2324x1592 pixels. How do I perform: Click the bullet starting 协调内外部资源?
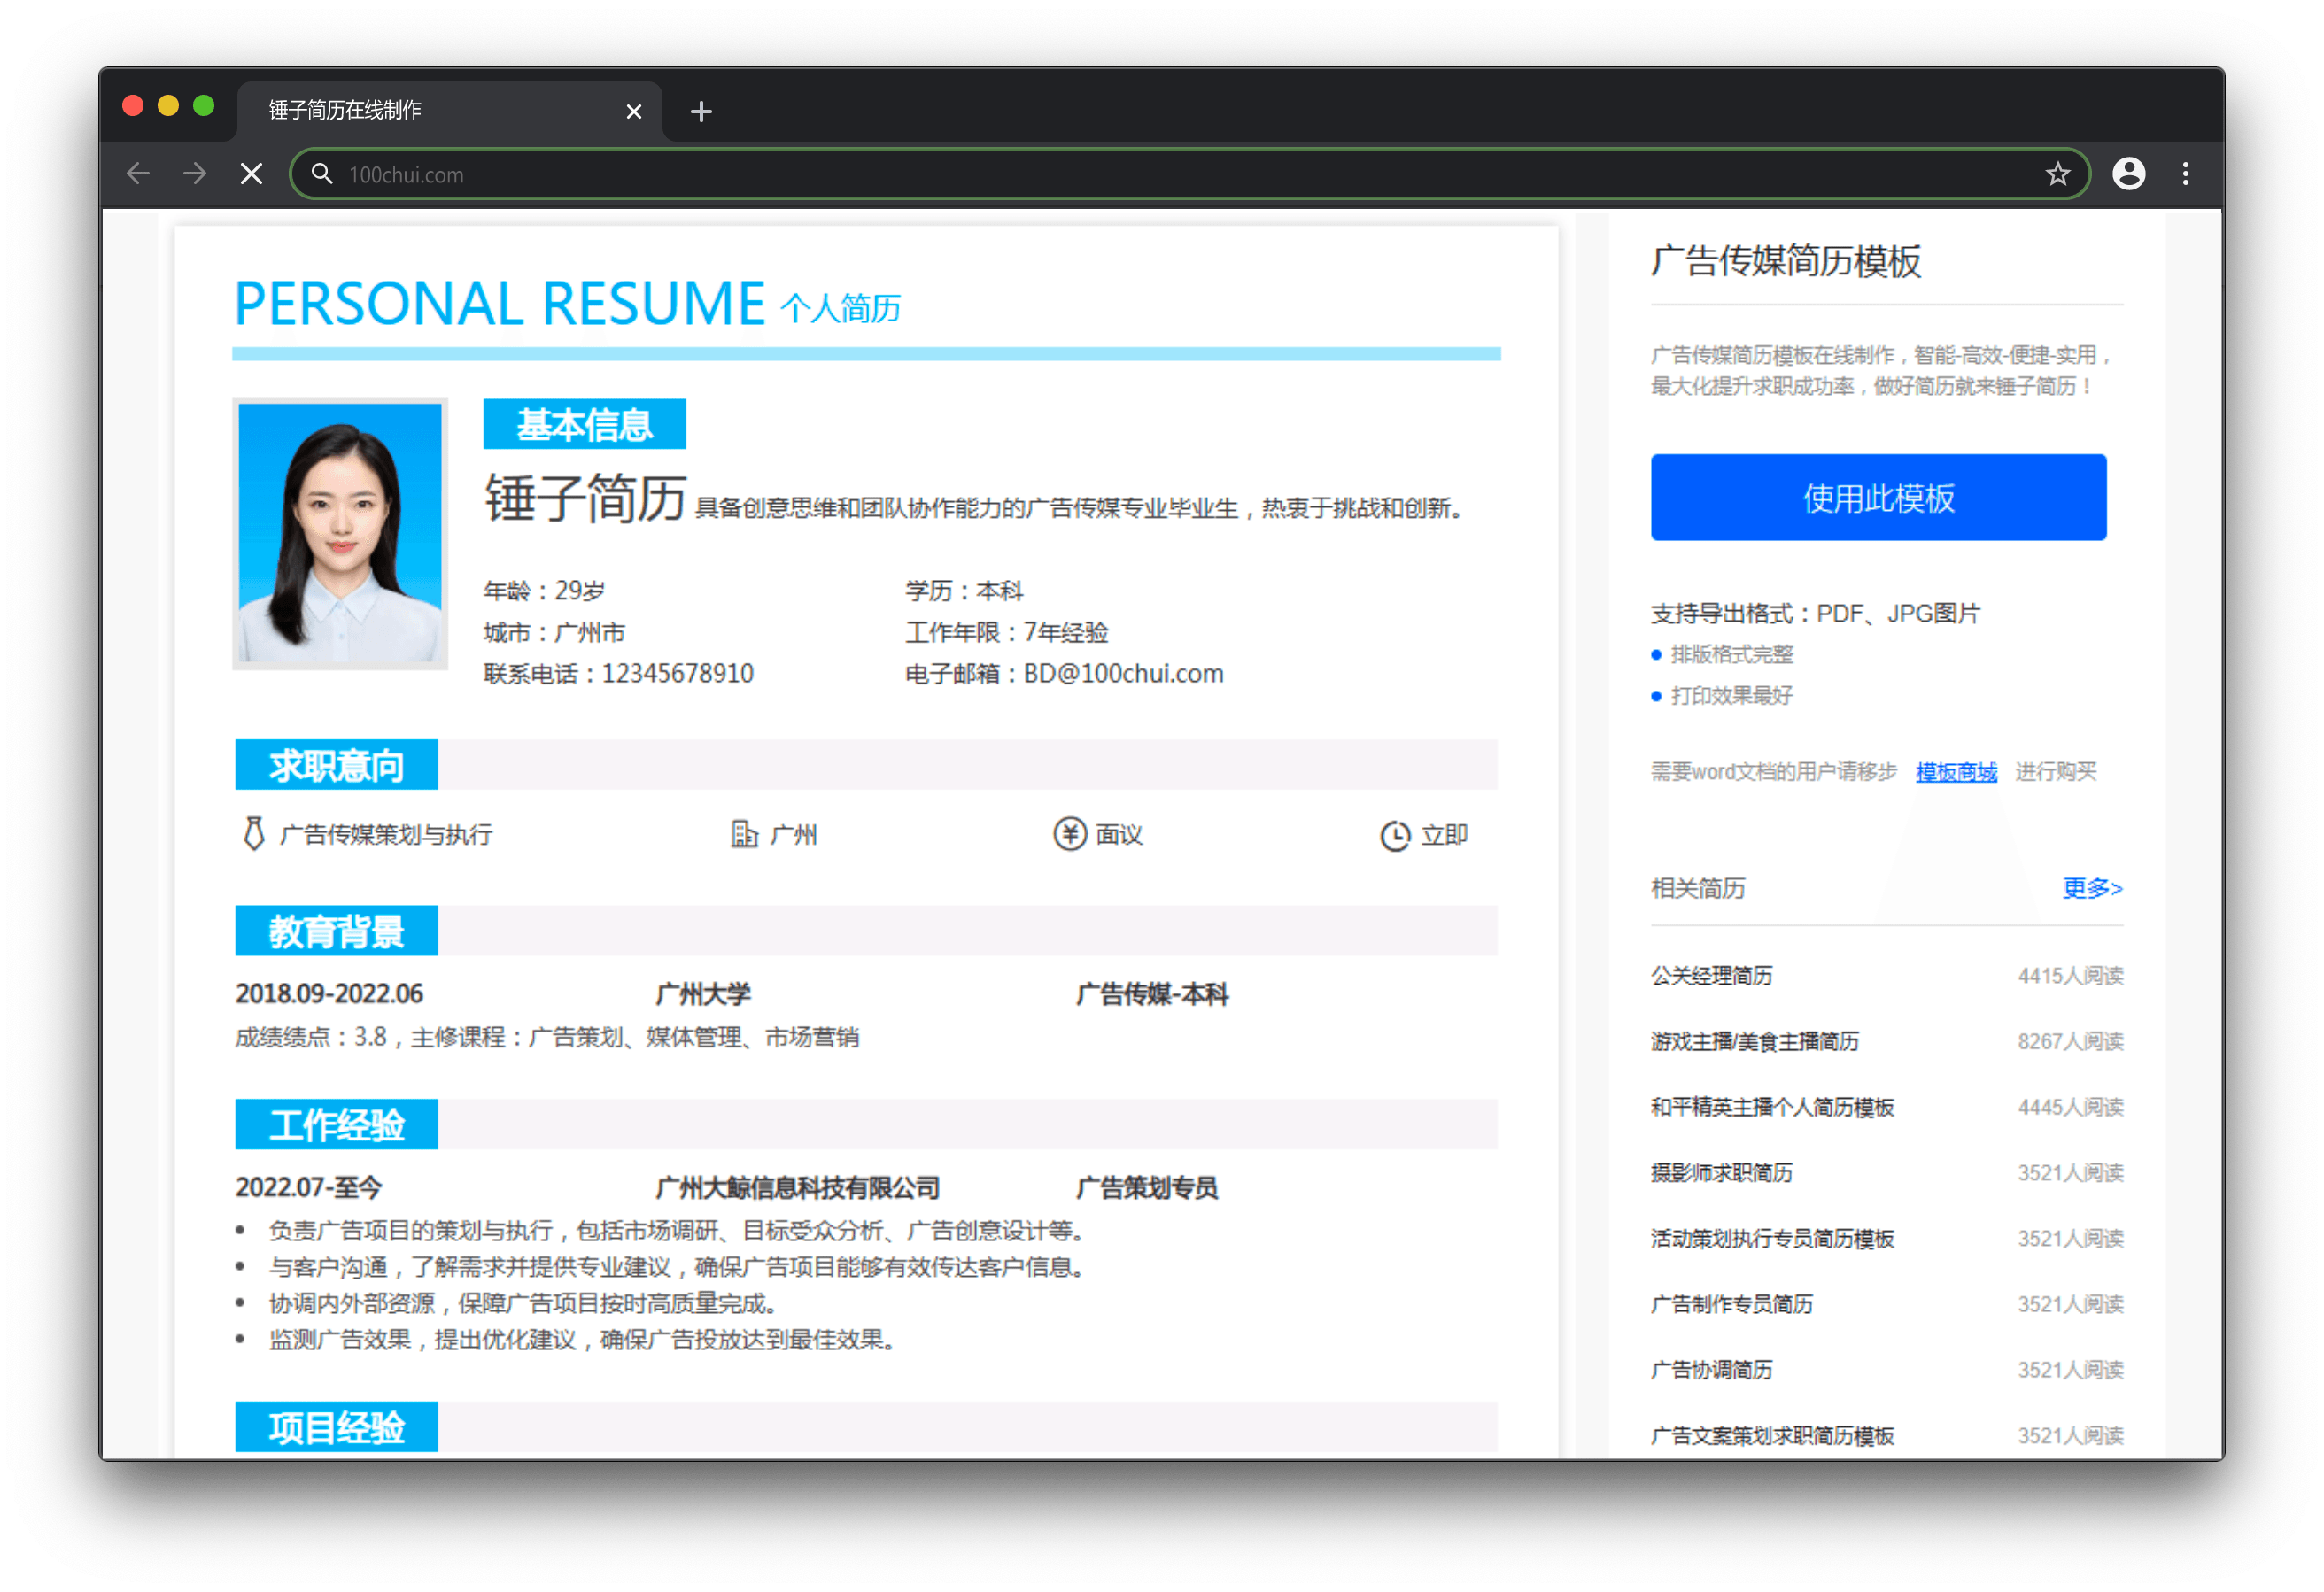click(523, 1303)
